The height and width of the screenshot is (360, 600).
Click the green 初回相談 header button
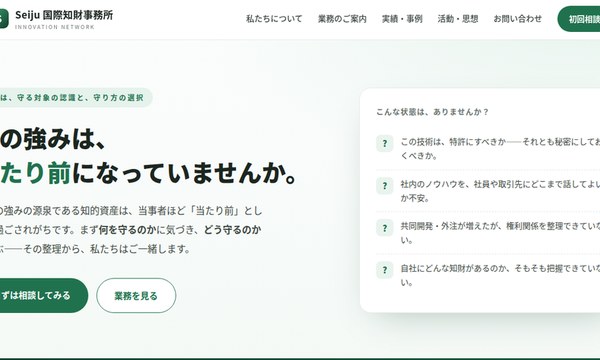579,19
